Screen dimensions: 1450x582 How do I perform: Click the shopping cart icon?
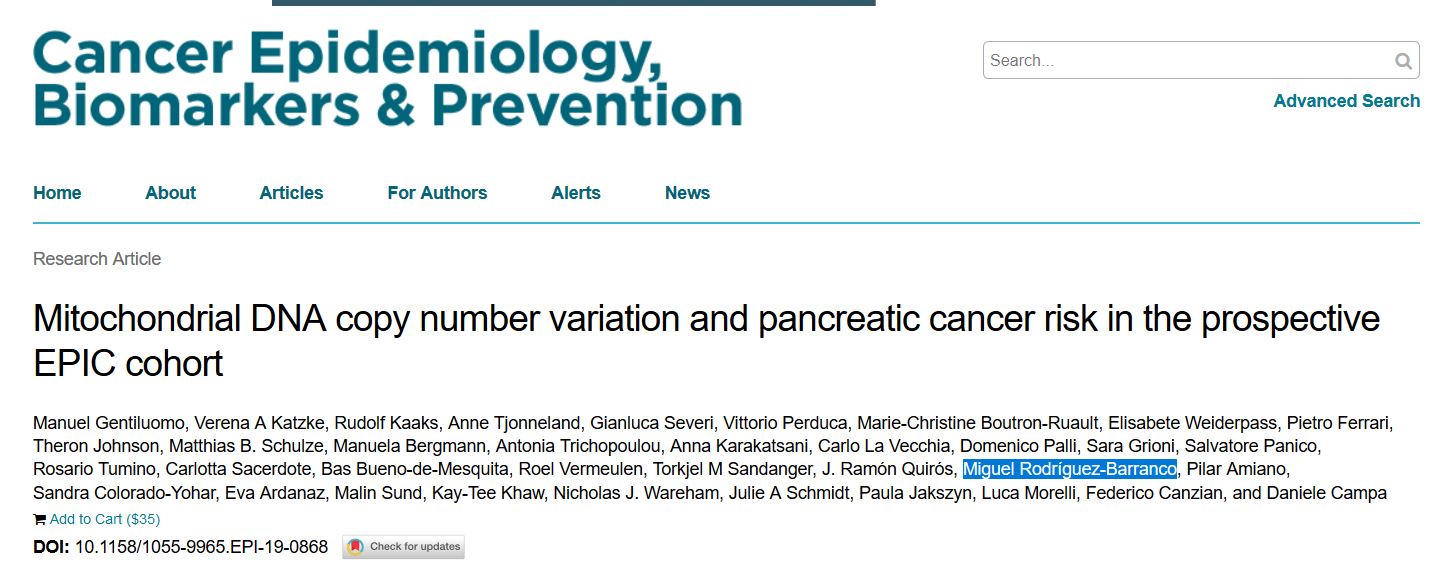point(39,519)
